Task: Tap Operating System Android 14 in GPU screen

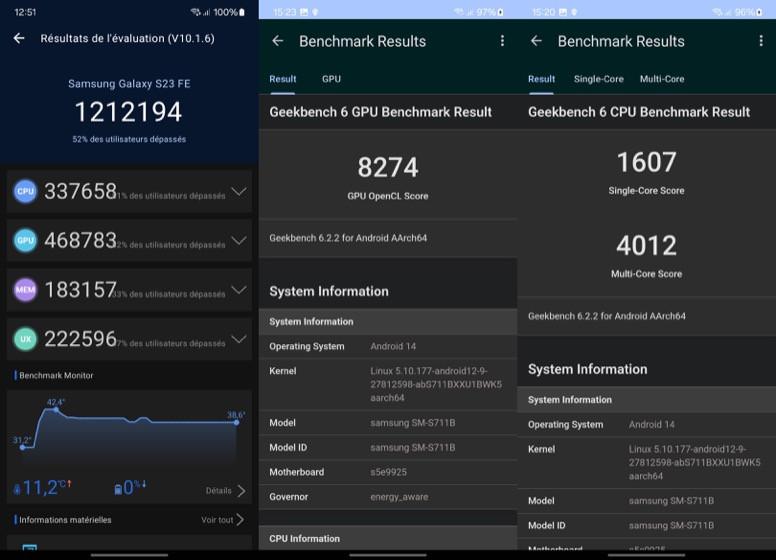Action: coord(388,346)
